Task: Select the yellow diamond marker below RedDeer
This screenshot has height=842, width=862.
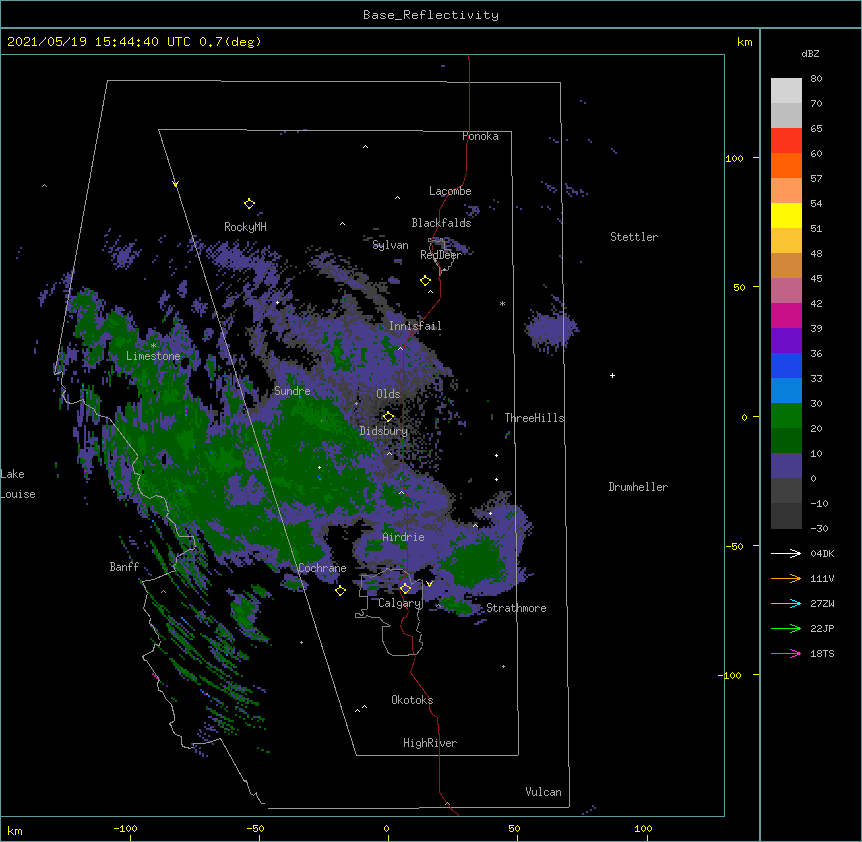Action: pos(426,281)
